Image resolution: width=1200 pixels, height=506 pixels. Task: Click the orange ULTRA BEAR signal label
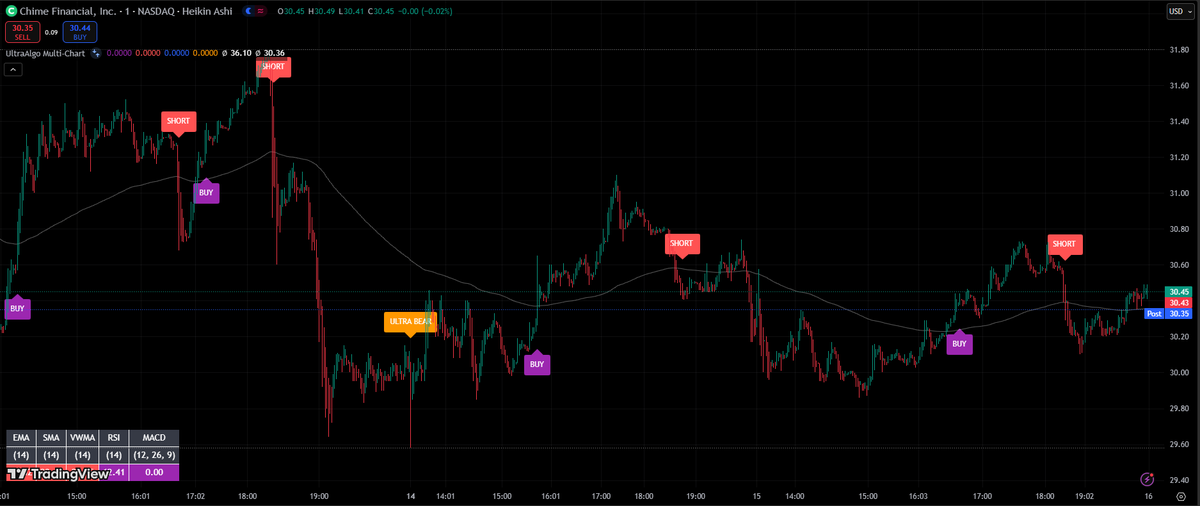[410, 322]
